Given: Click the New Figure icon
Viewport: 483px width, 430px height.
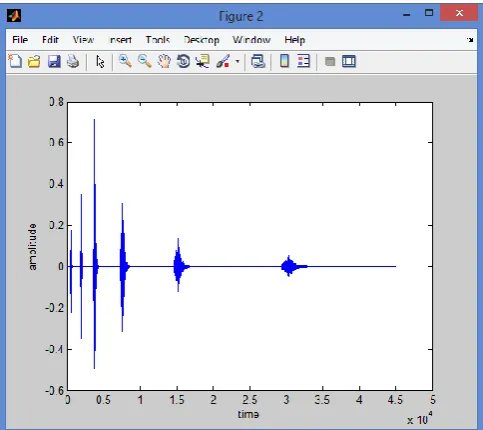Looking at the screenshot, I should (15, 61).
